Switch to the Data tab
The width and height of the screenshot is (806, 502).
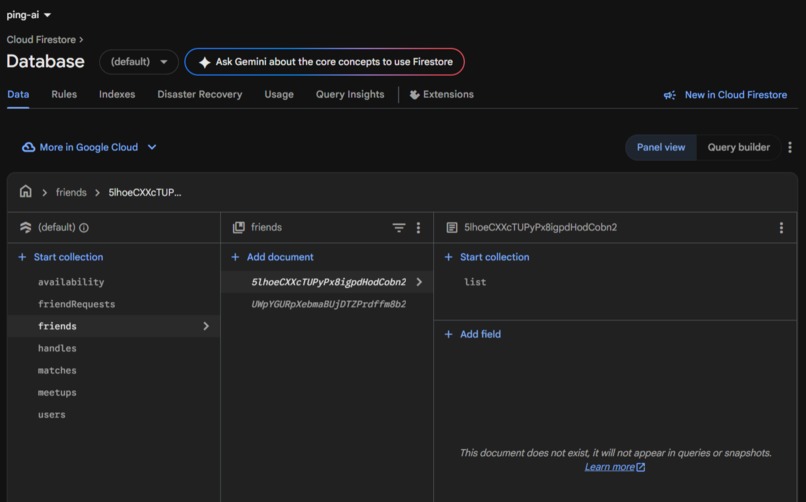pyautogui.click(x=18, y=95)
